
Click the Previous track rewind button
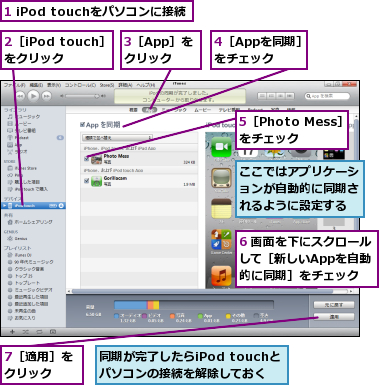20,96
